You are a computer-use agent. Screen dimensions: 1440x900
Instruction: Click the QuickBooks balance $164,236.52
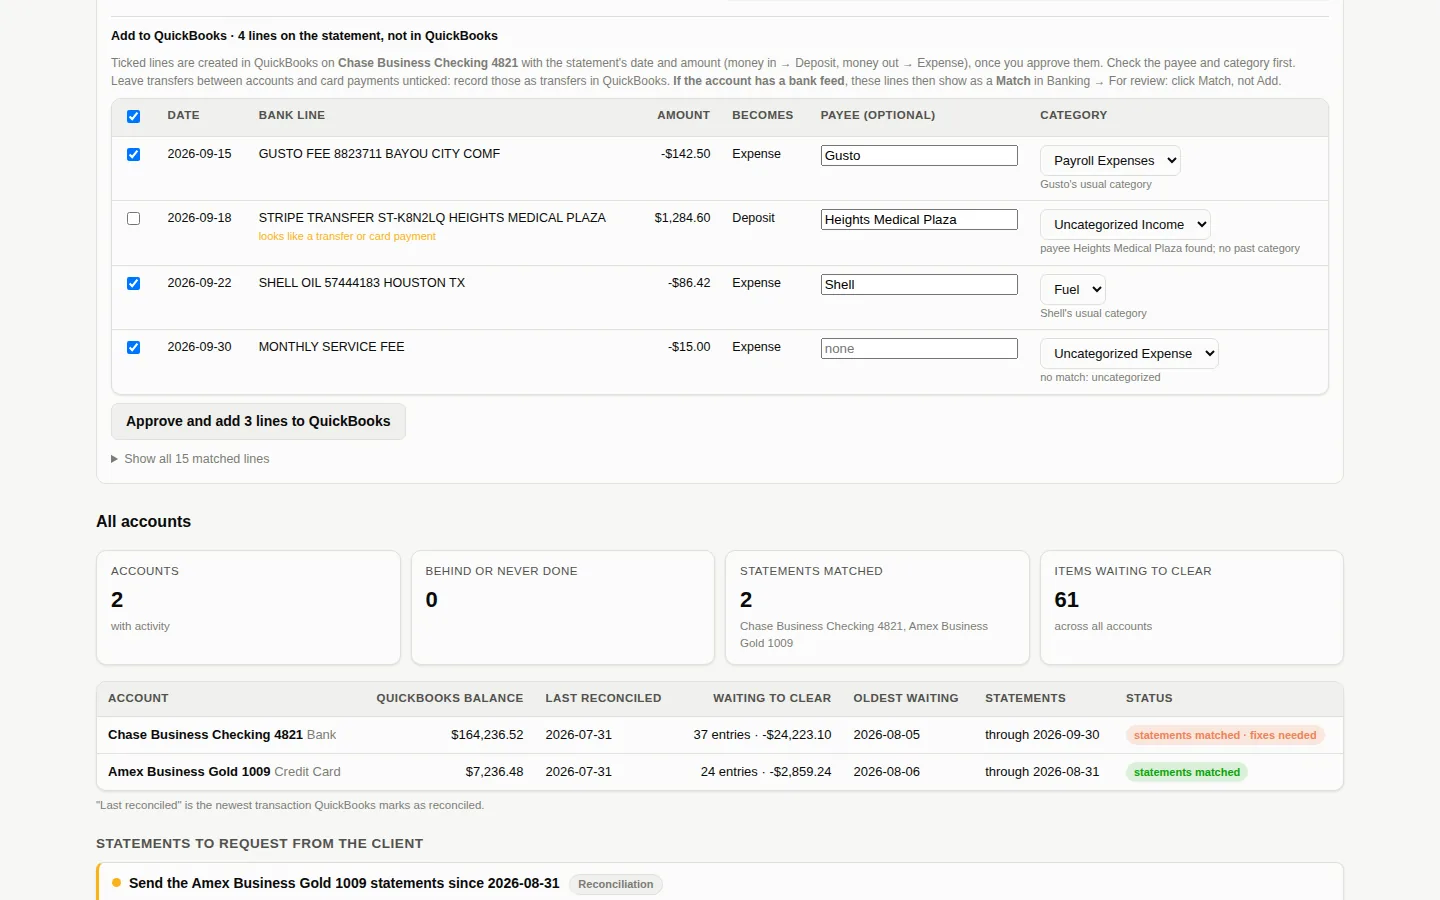[487, 735]
